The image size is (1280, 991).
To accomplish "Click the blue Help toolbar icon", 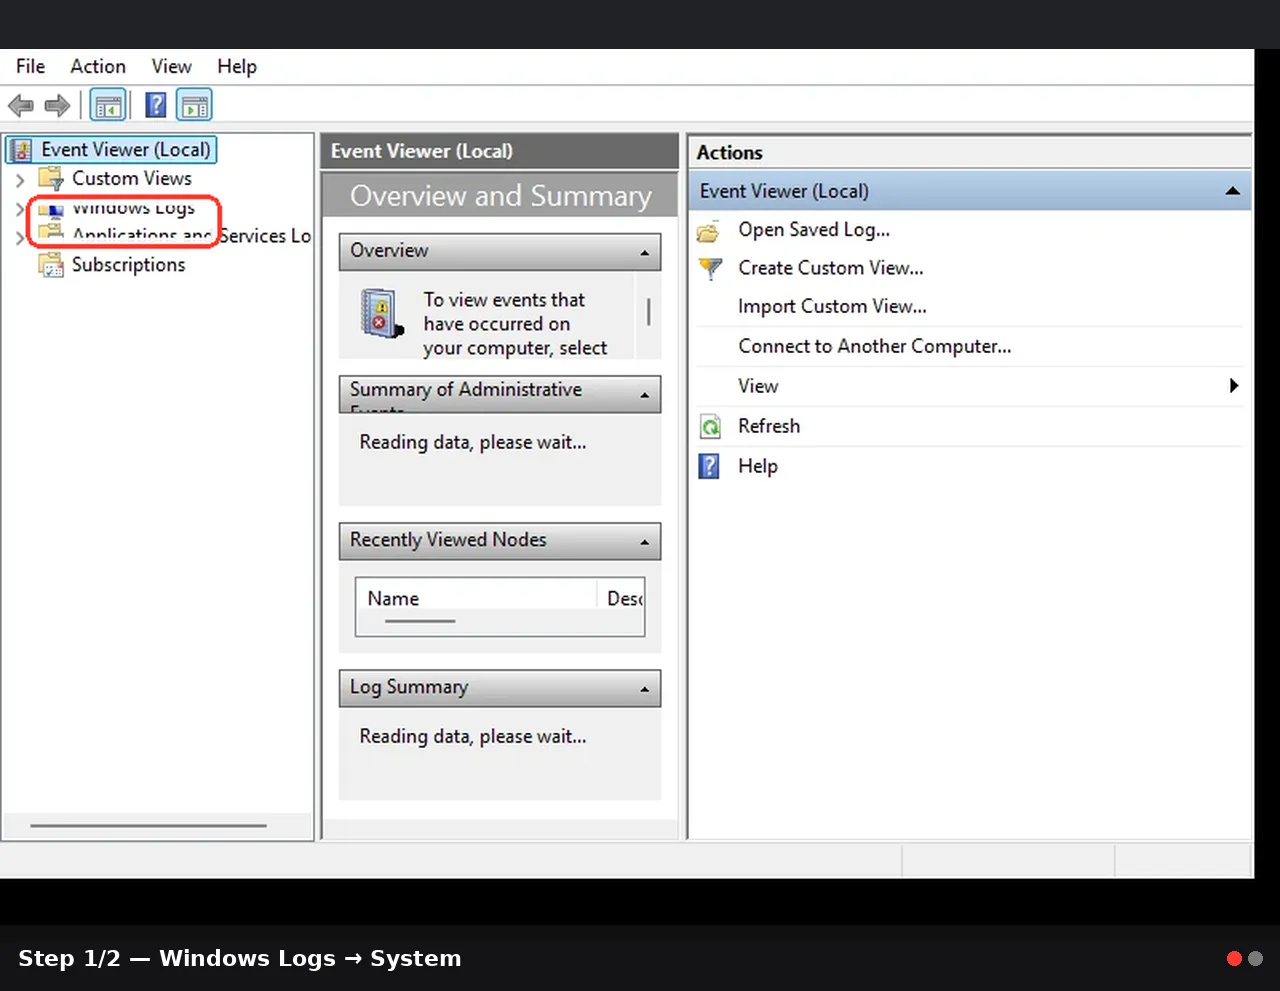I will coord(156,105).
